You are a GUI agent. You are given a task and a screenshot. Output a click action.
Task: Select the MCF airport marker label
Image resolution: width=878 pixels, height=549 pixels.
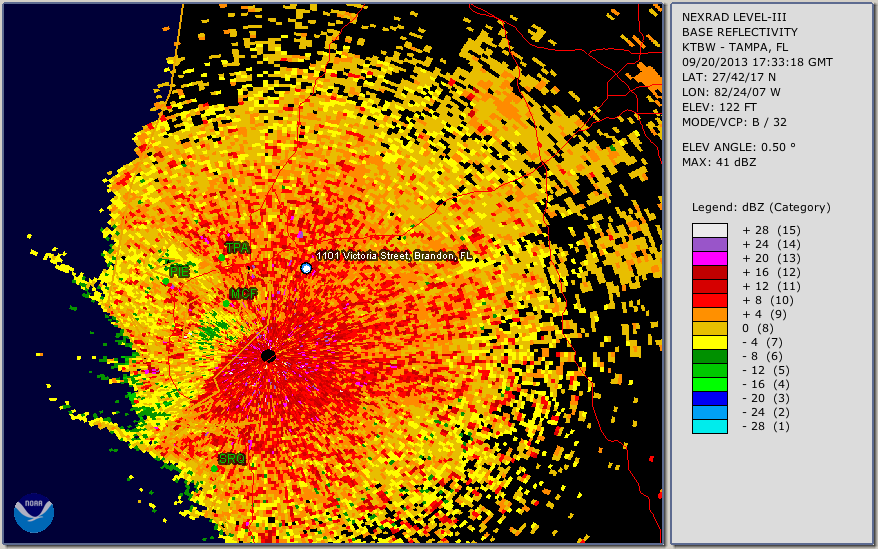point(244,294)
